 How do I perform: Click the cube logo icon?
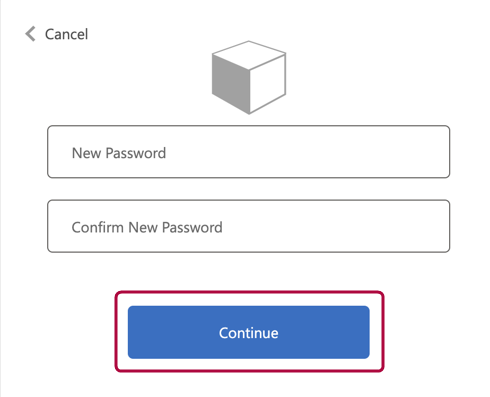click(x=249, y=77)
